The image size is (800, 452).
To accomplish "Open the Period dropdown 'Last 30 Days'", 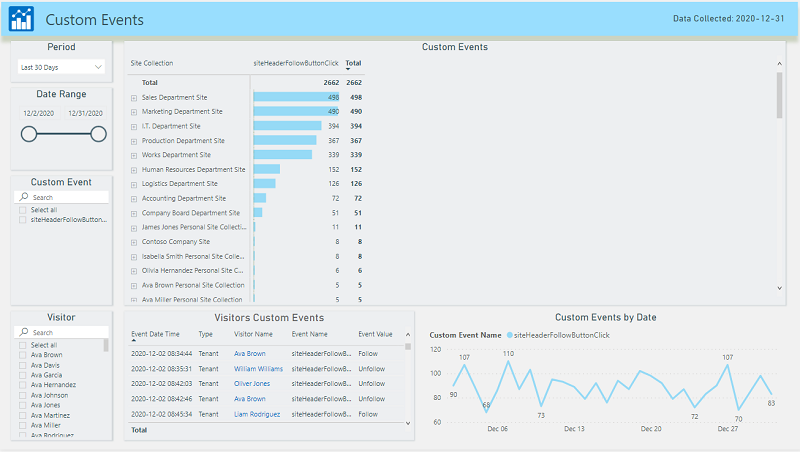I will point(61,67).
